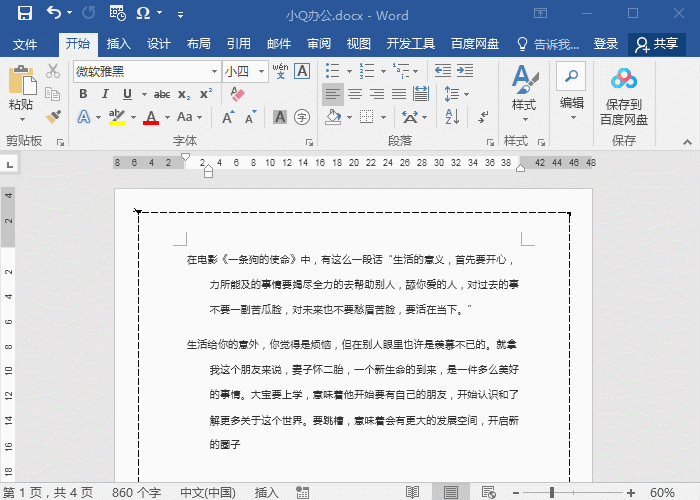
Task: Click the Justify alignment icon
Action: point(398,94)
